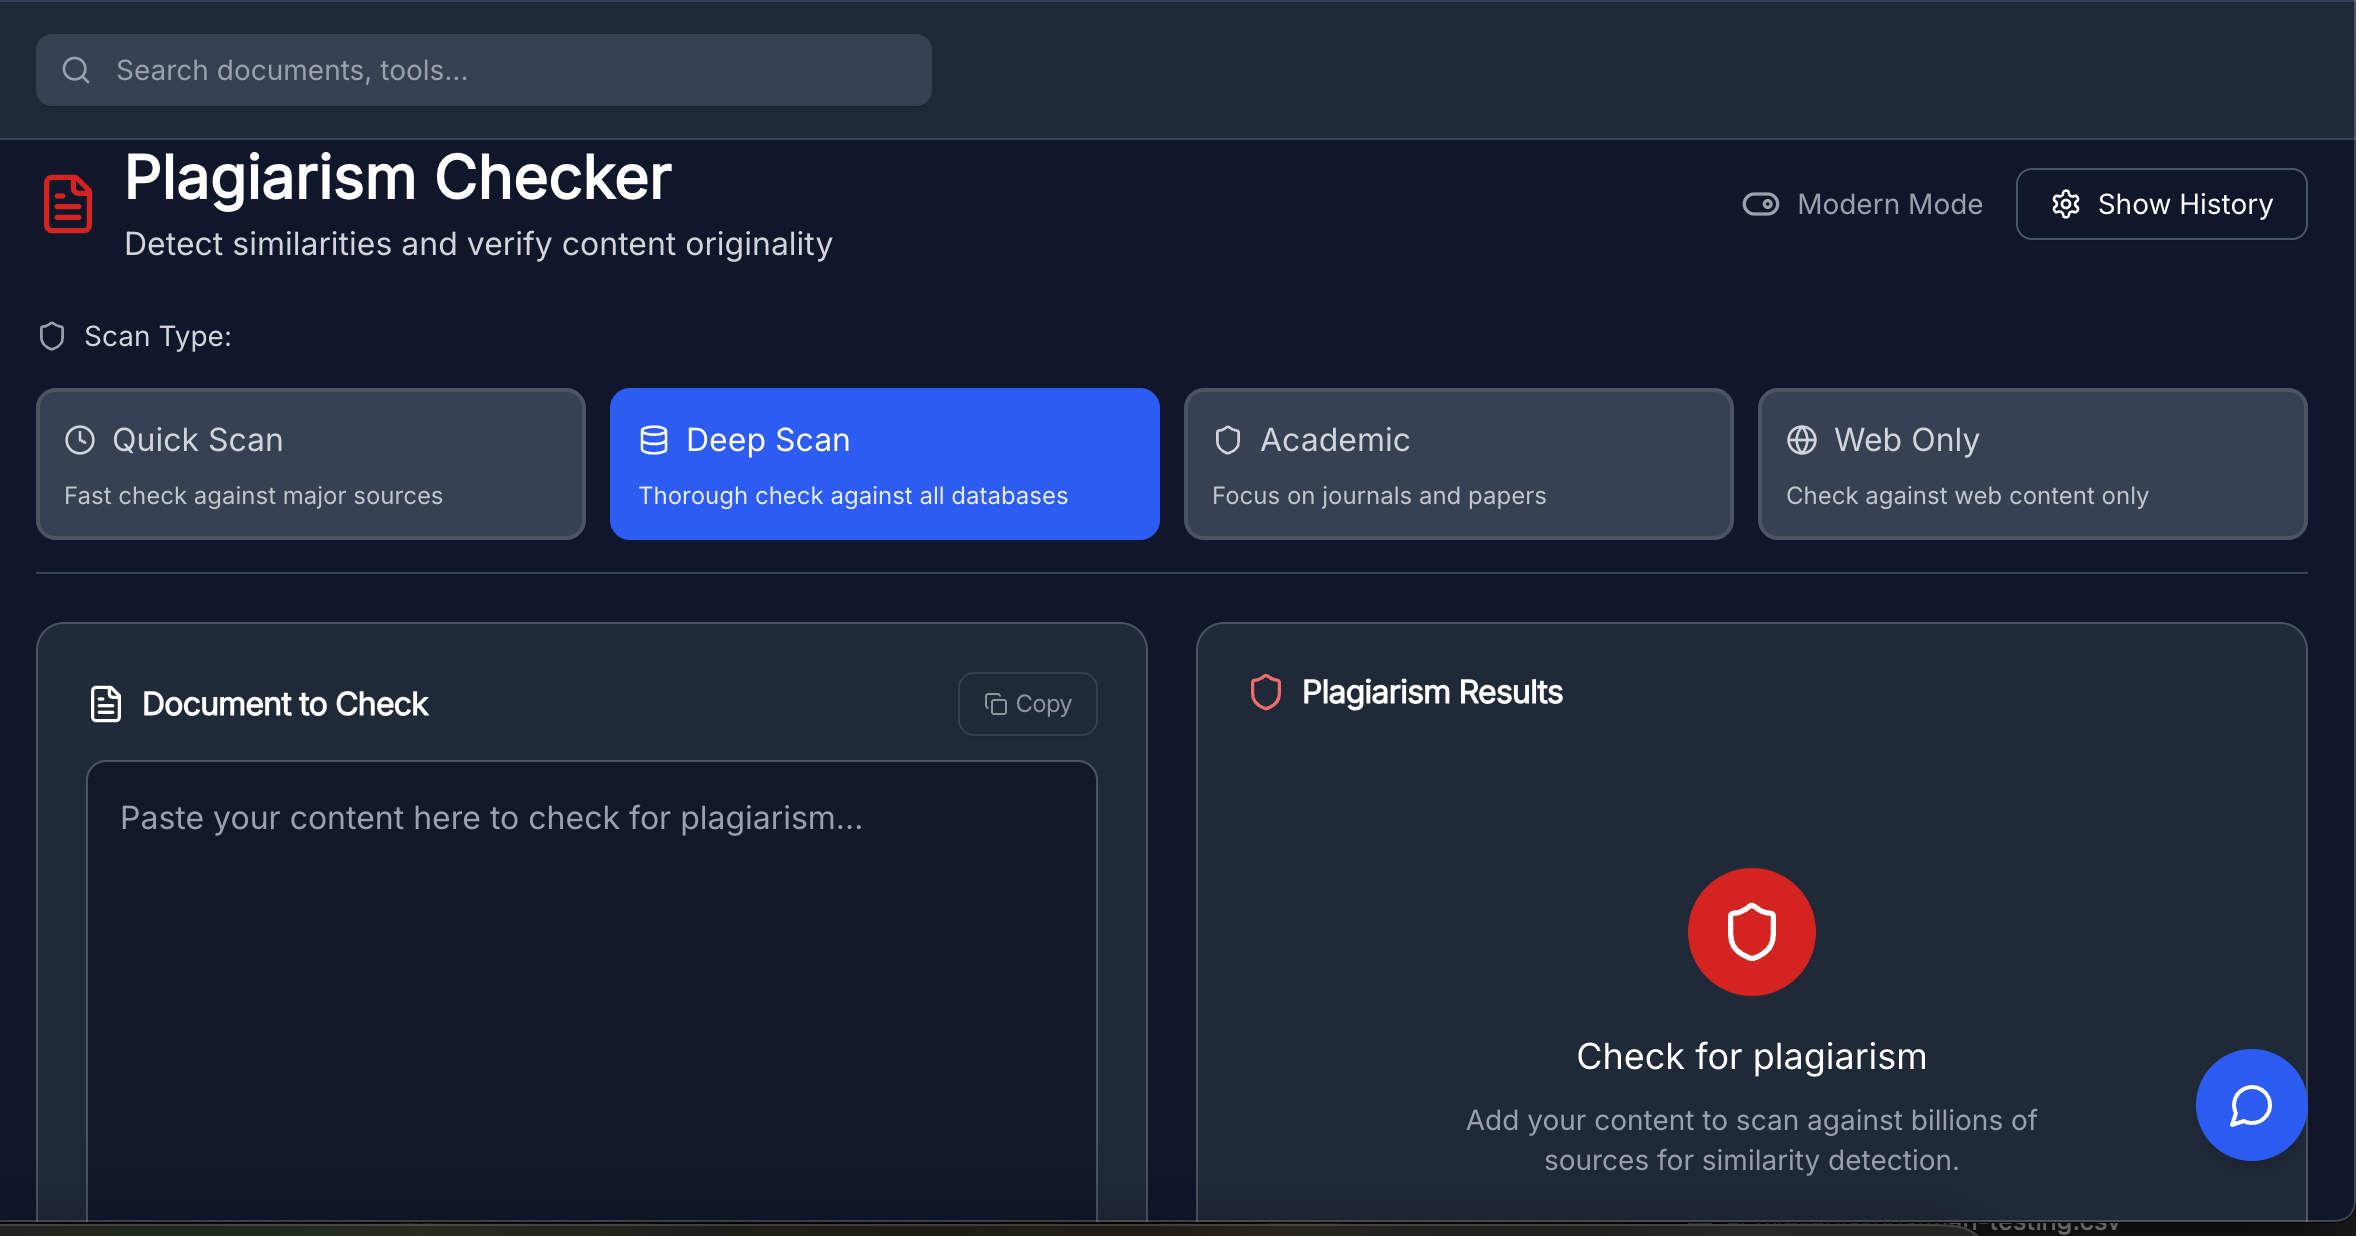The image size is (2356, 1236).
Task: Click the Show History button
Action: [2162, 204]
